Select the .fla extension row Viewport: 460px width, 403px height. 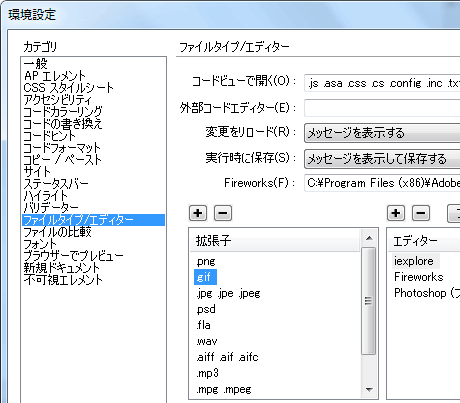(203, 325)
